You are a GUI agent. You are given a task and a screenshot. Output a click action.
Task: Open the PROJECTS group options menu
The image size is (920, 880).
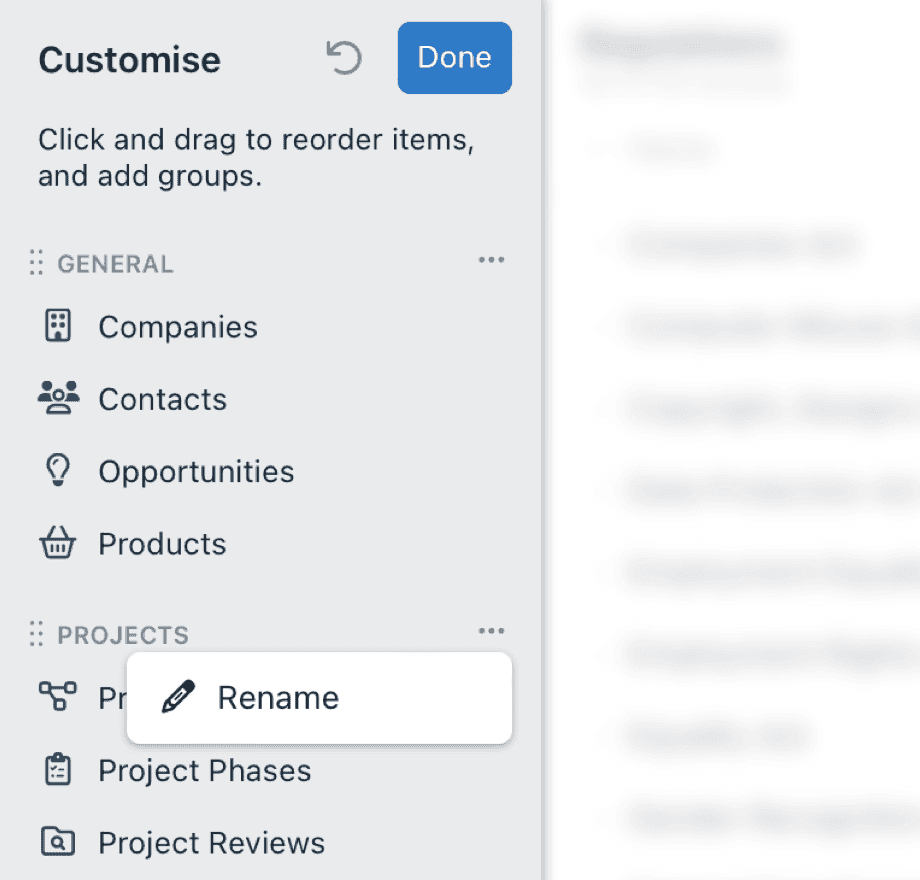[x=491, y=630]
